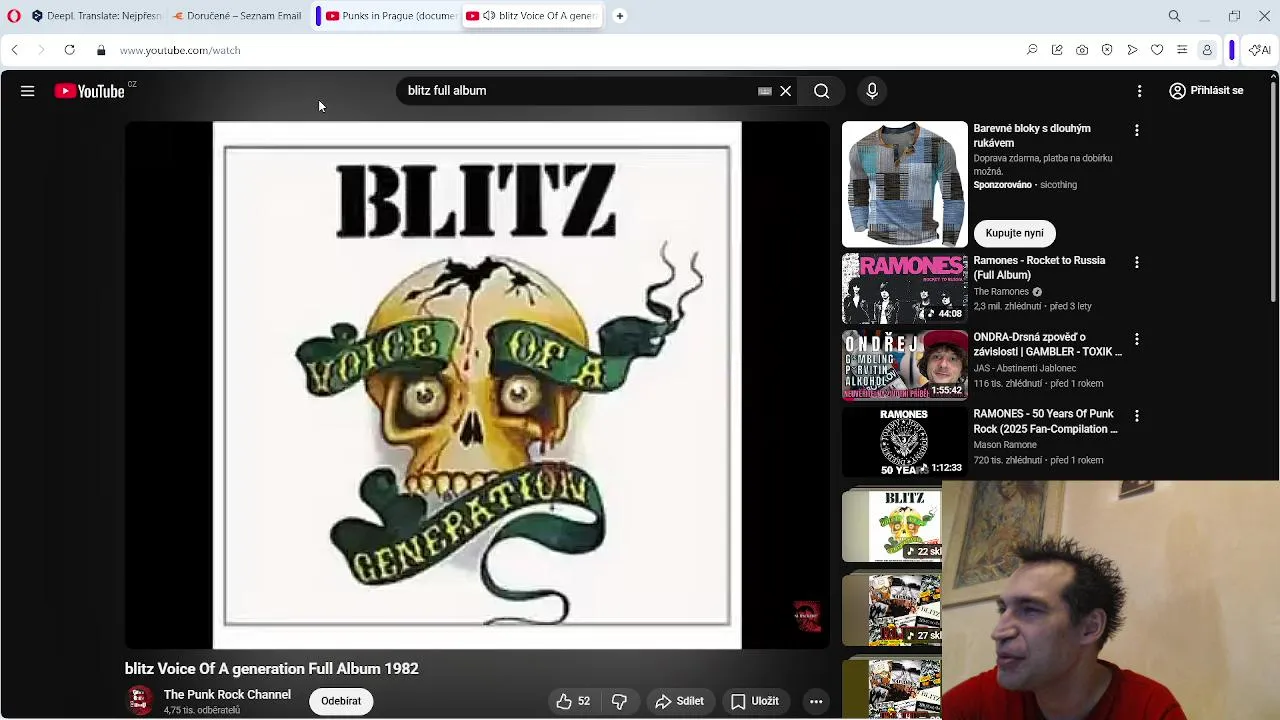
Task: Focus the address bar with www.youtube.com/watch
Action: pos(180,50)
